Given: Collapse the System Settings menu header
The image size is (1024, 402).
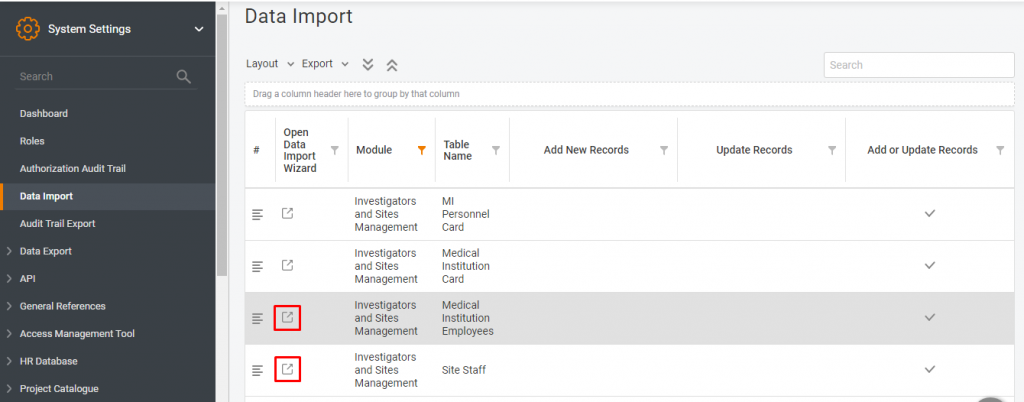Looking at the screenshot, I should 198,29.
